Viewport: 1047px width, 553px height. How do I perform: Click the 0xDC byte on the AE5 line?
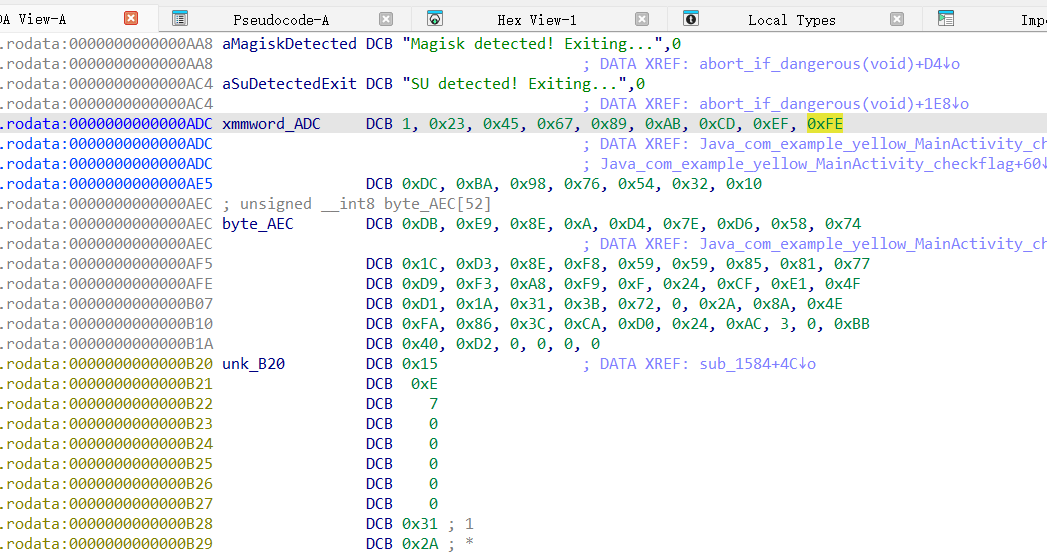pos(419,184)
